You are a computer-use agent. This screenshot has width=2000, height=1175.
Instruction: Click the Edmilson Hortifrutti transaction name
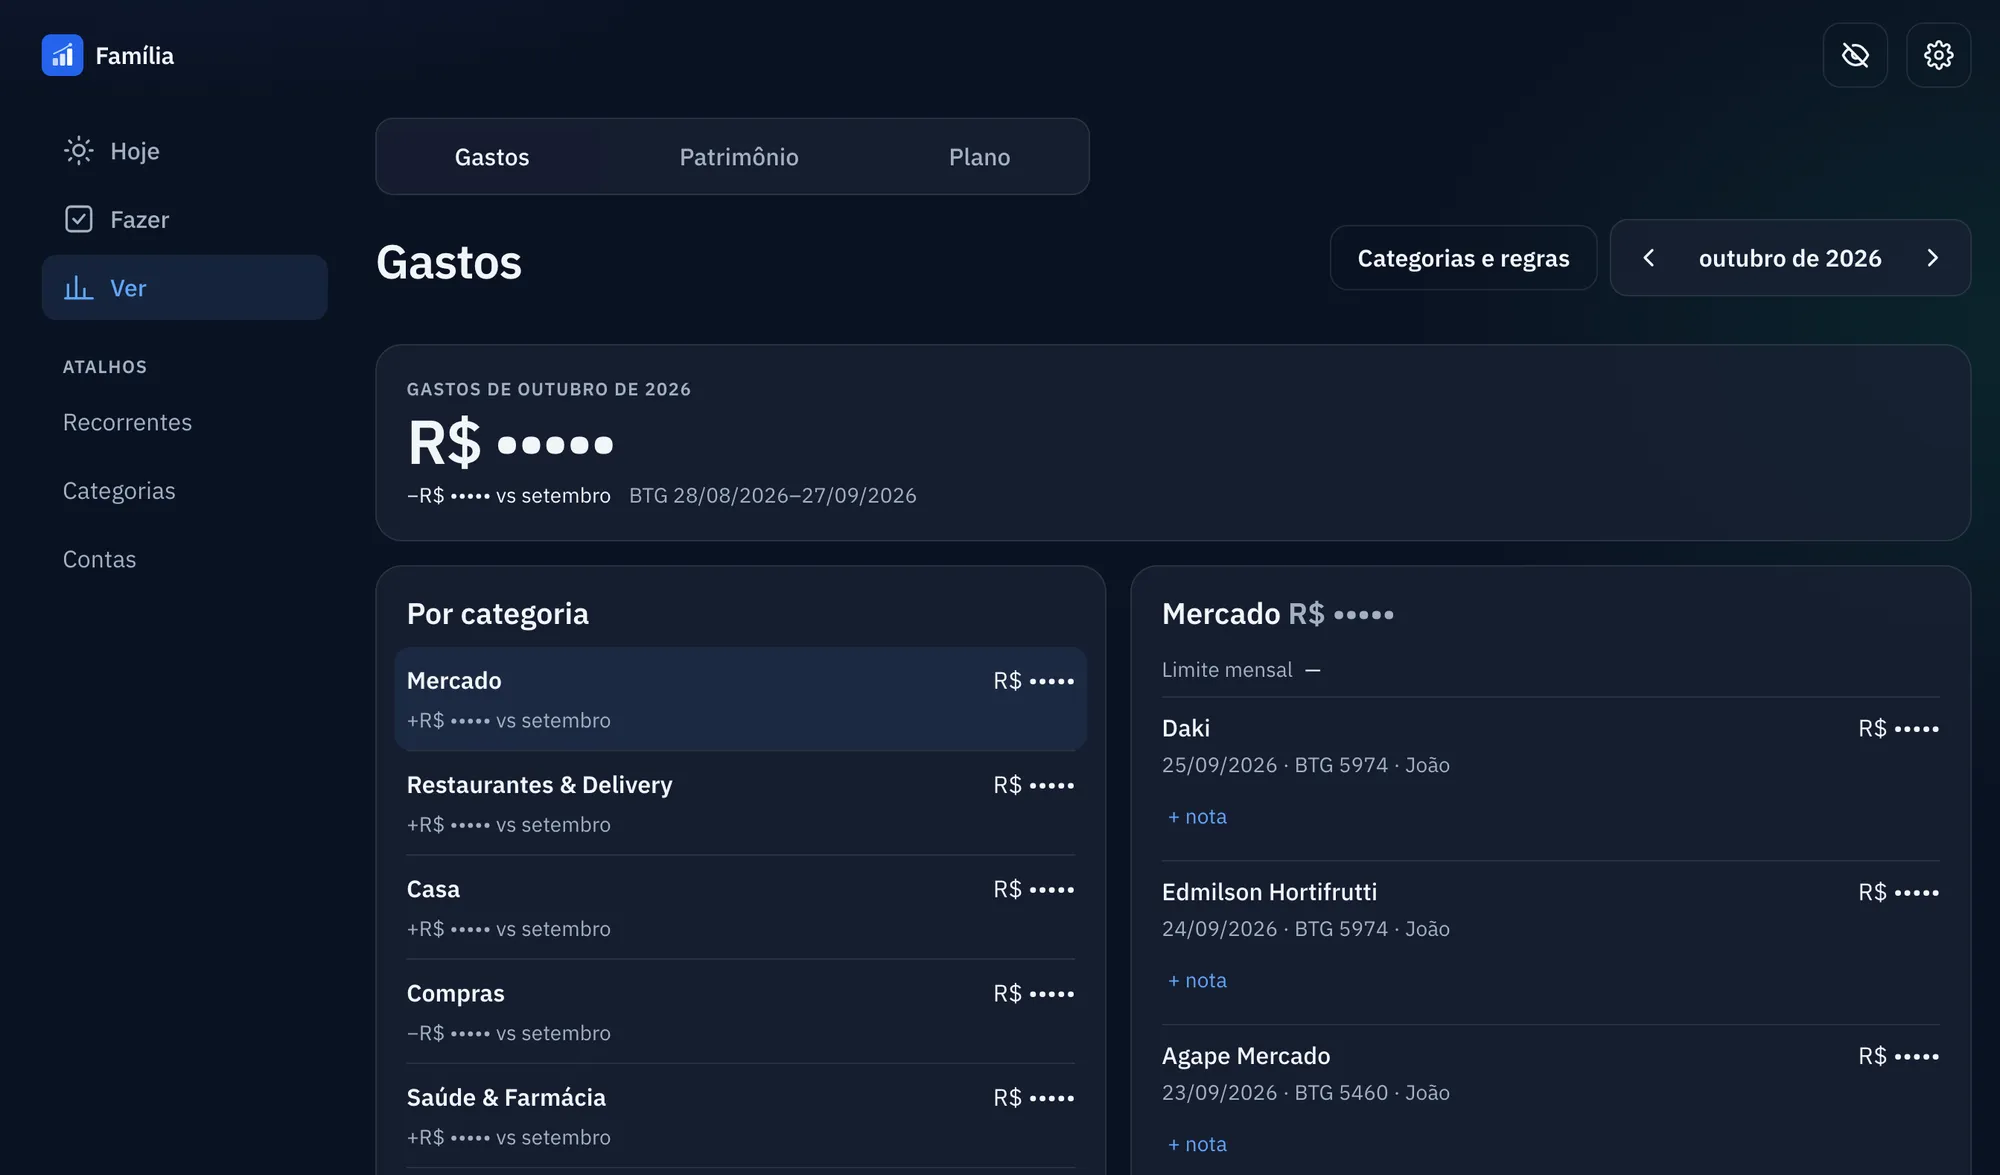(x=1269, y=892)
